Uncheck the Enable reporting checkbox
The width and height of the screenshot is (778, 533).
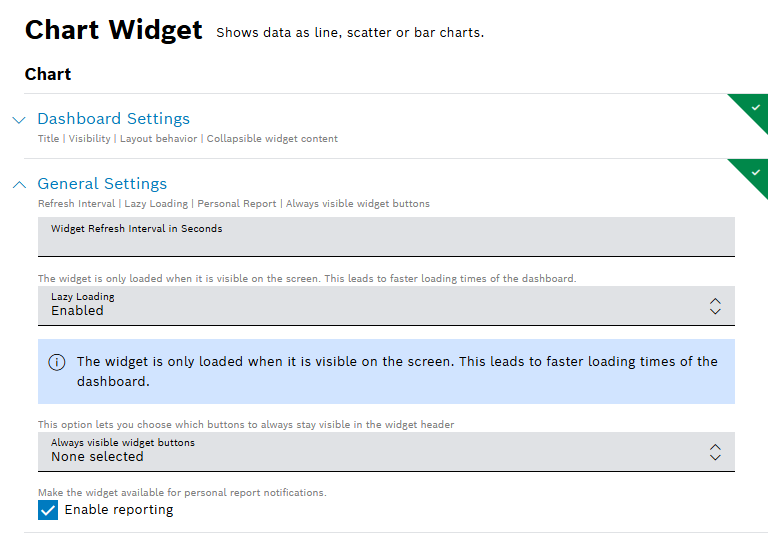(x=48, y=510)
